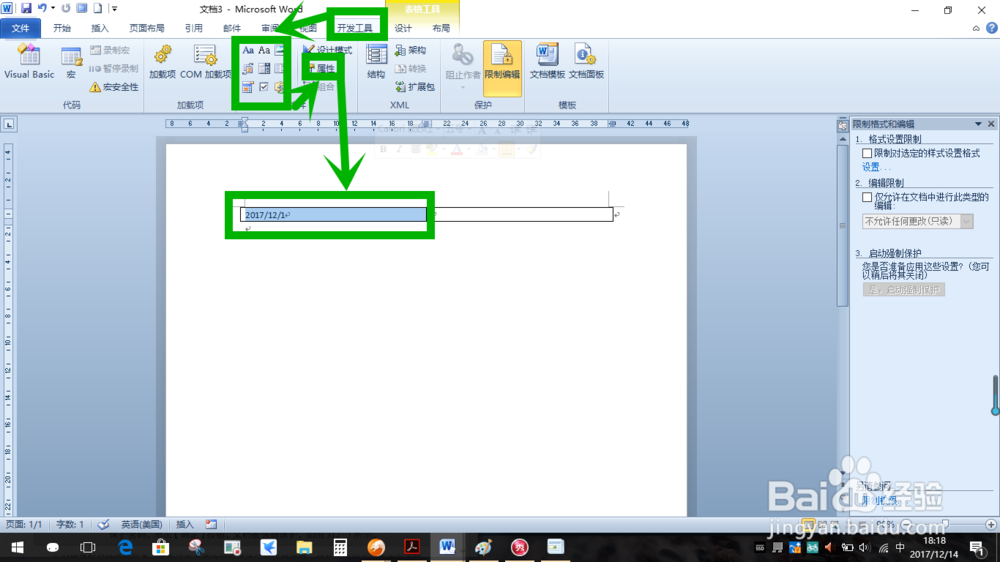Open 文档面板 document panel dialog
1000x562 pixels.
pos(586,62)
